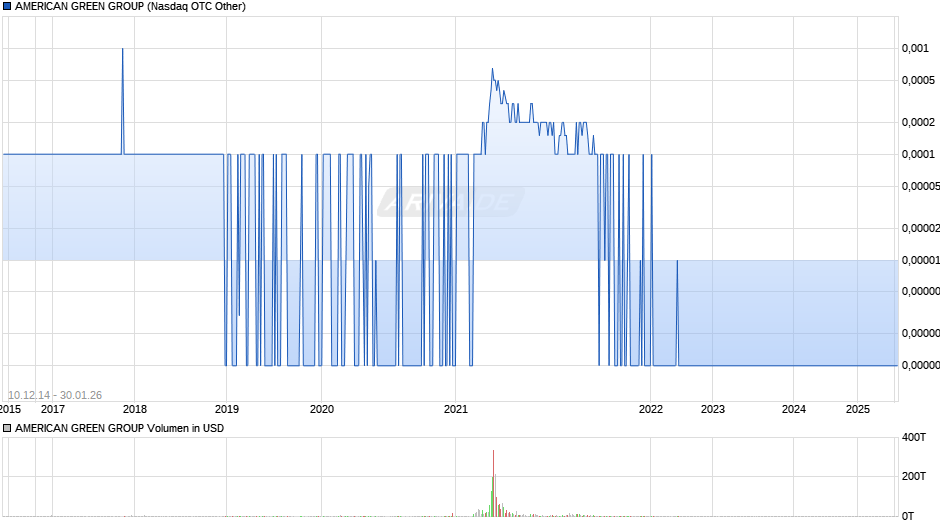This screenshot has height=526, width=940.
Task: Click the 0,0005 price axis label
Action: coord(918,80)
